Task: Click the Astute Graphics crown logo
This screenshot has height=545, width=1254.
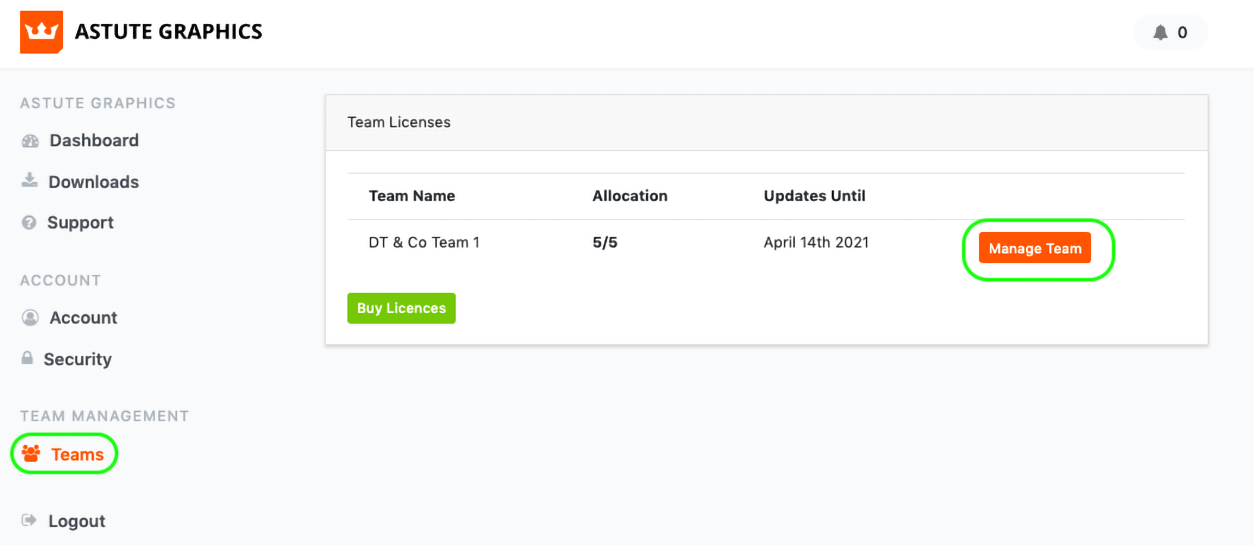Action: click(41, 32)
